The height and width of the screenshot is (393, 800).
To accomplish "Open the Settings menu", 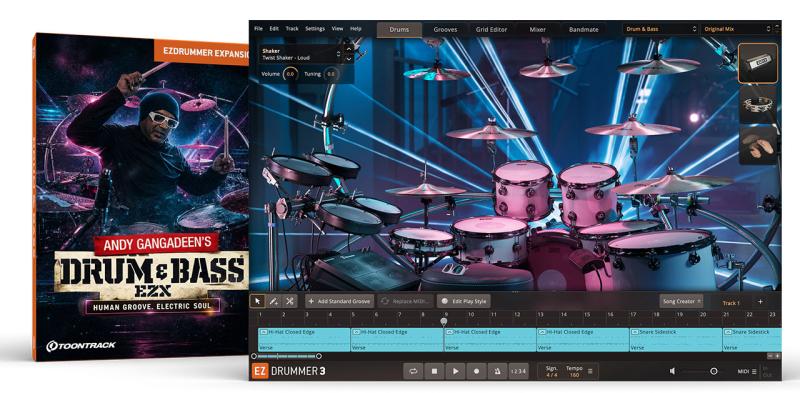I will point(315,29).
